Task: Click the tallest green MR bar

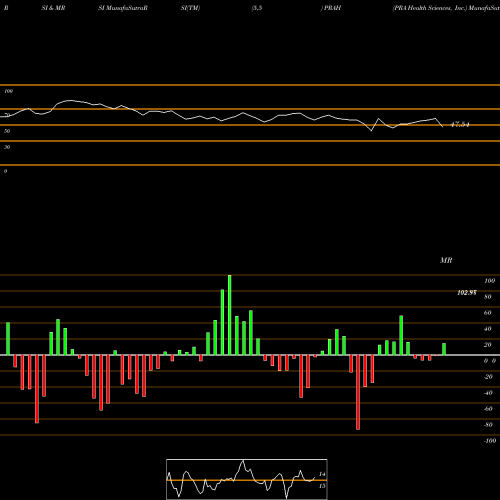Action: [230, 315]
